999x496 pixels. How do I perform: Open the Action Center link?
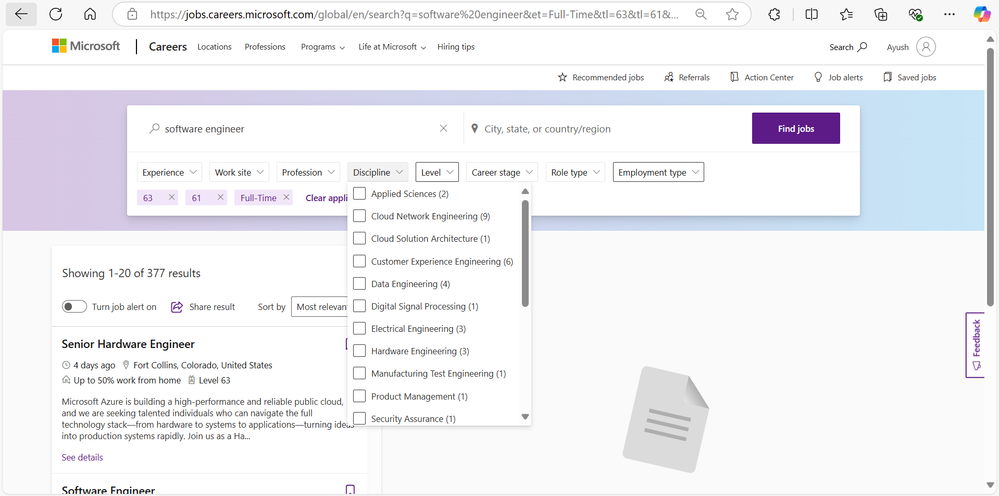(x=762, y=77)
